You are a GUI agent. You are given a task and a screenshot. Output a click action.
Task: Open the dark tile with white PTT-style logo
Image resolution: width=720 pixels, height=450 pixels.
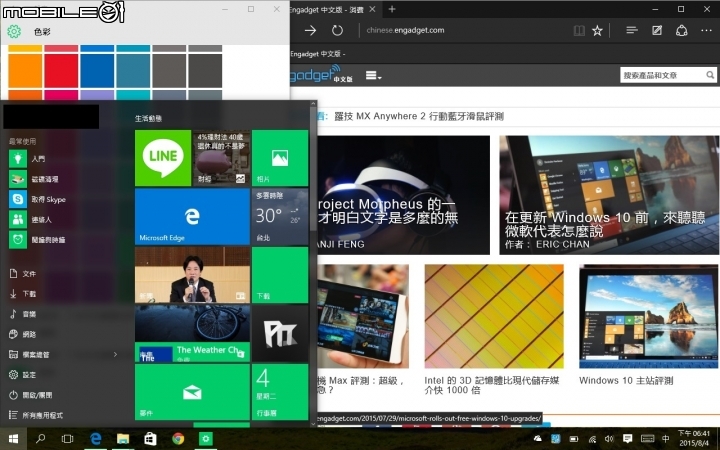(280, 333)
